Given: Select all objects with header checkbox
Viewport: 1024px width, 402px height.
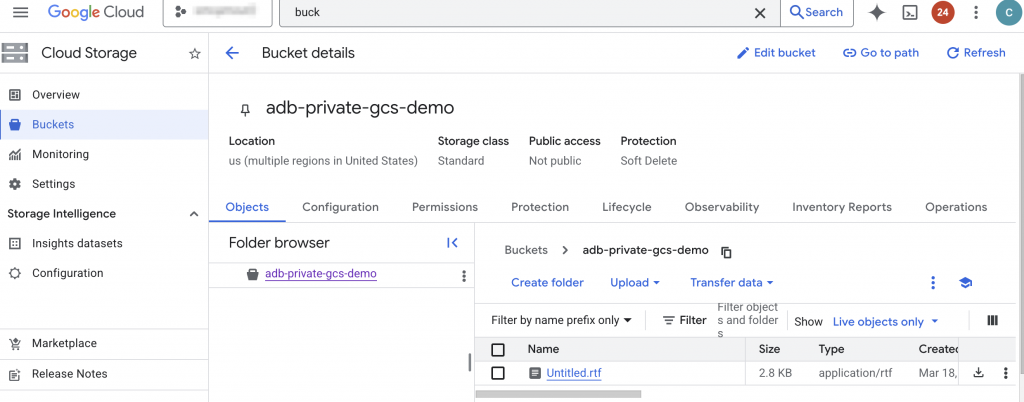Looking at the screenshot, I should tap(498, 350).
